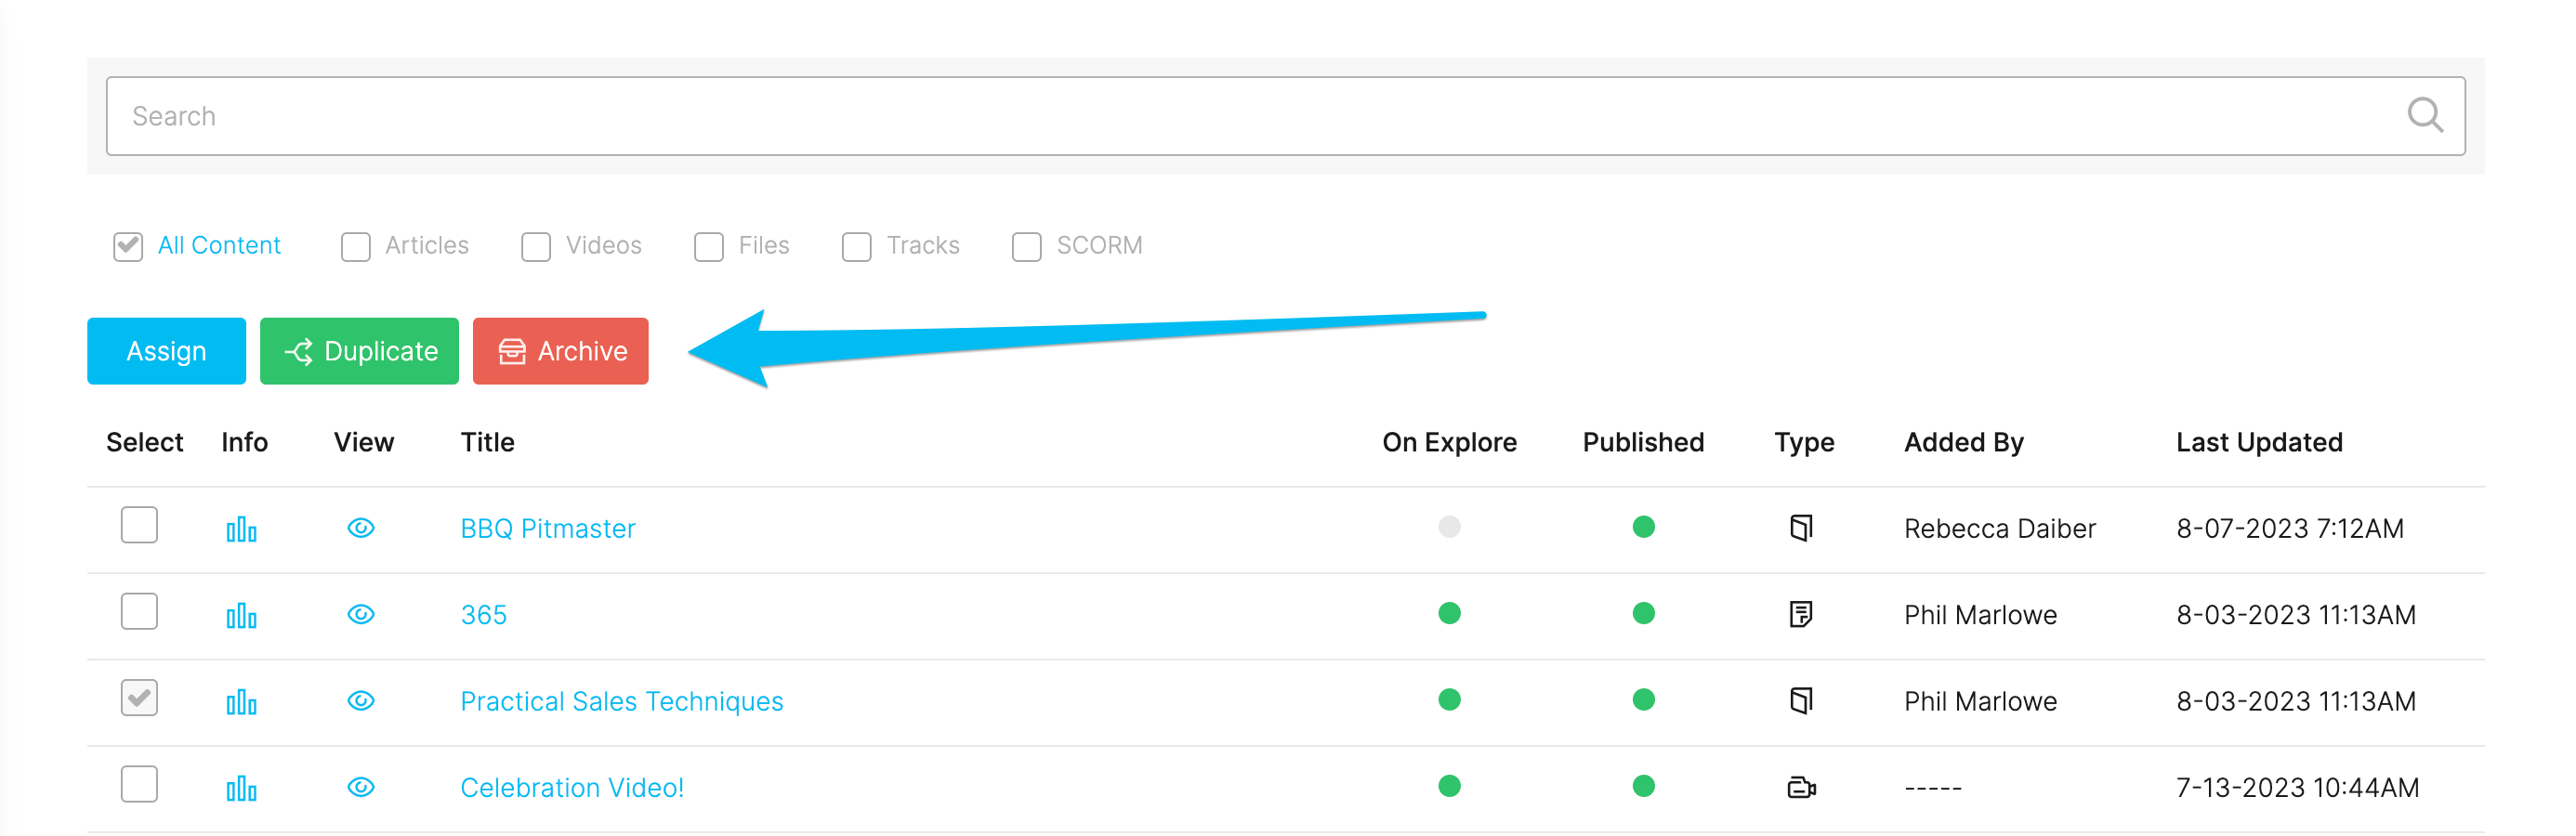This screenshot has width=2576, height=836.
Task: Click Published dot for 365
Action: click(x=1643, y=613)
